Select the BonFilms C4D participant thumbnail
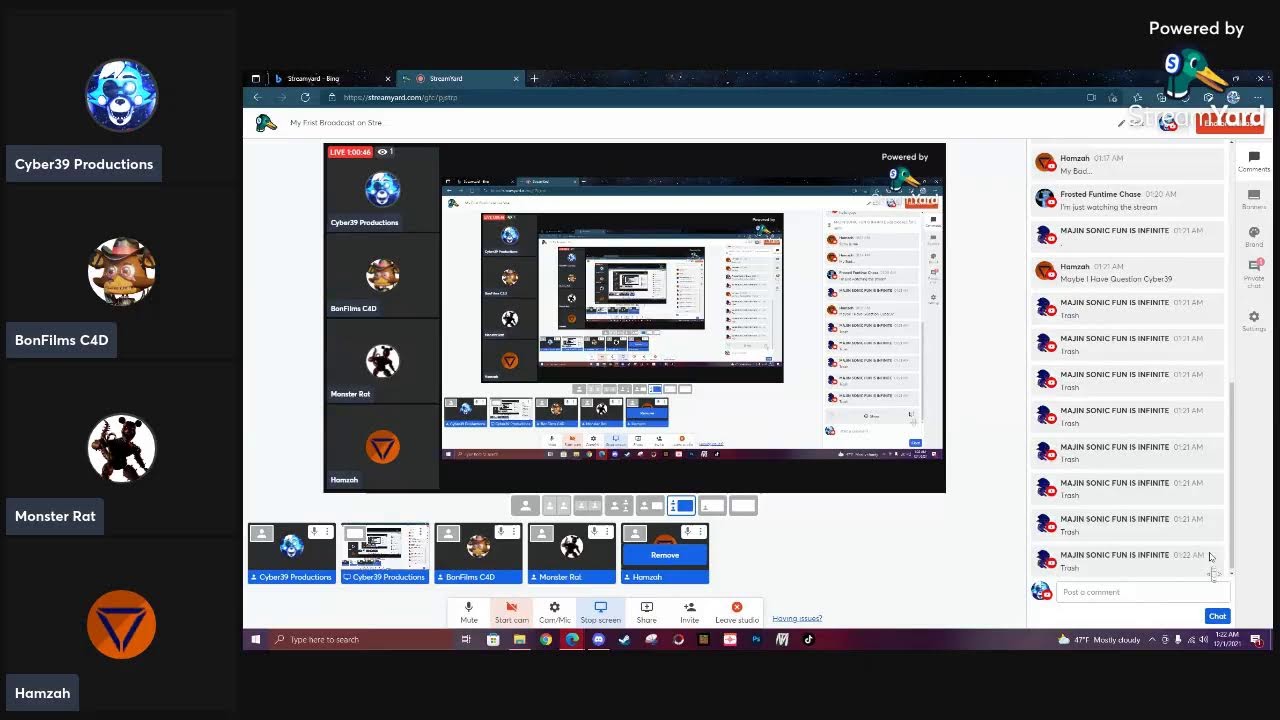 coord(478,553)
